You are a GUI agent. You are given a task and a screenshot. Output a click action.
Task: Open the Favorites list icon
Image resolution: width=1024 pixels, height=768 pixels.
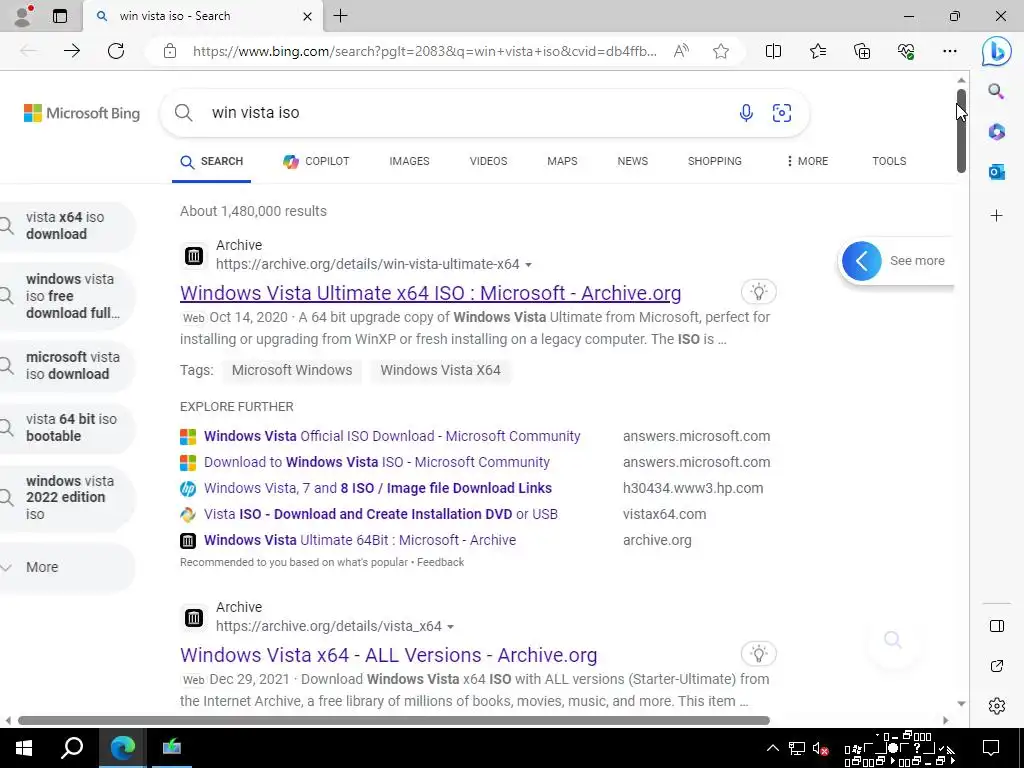818,51
